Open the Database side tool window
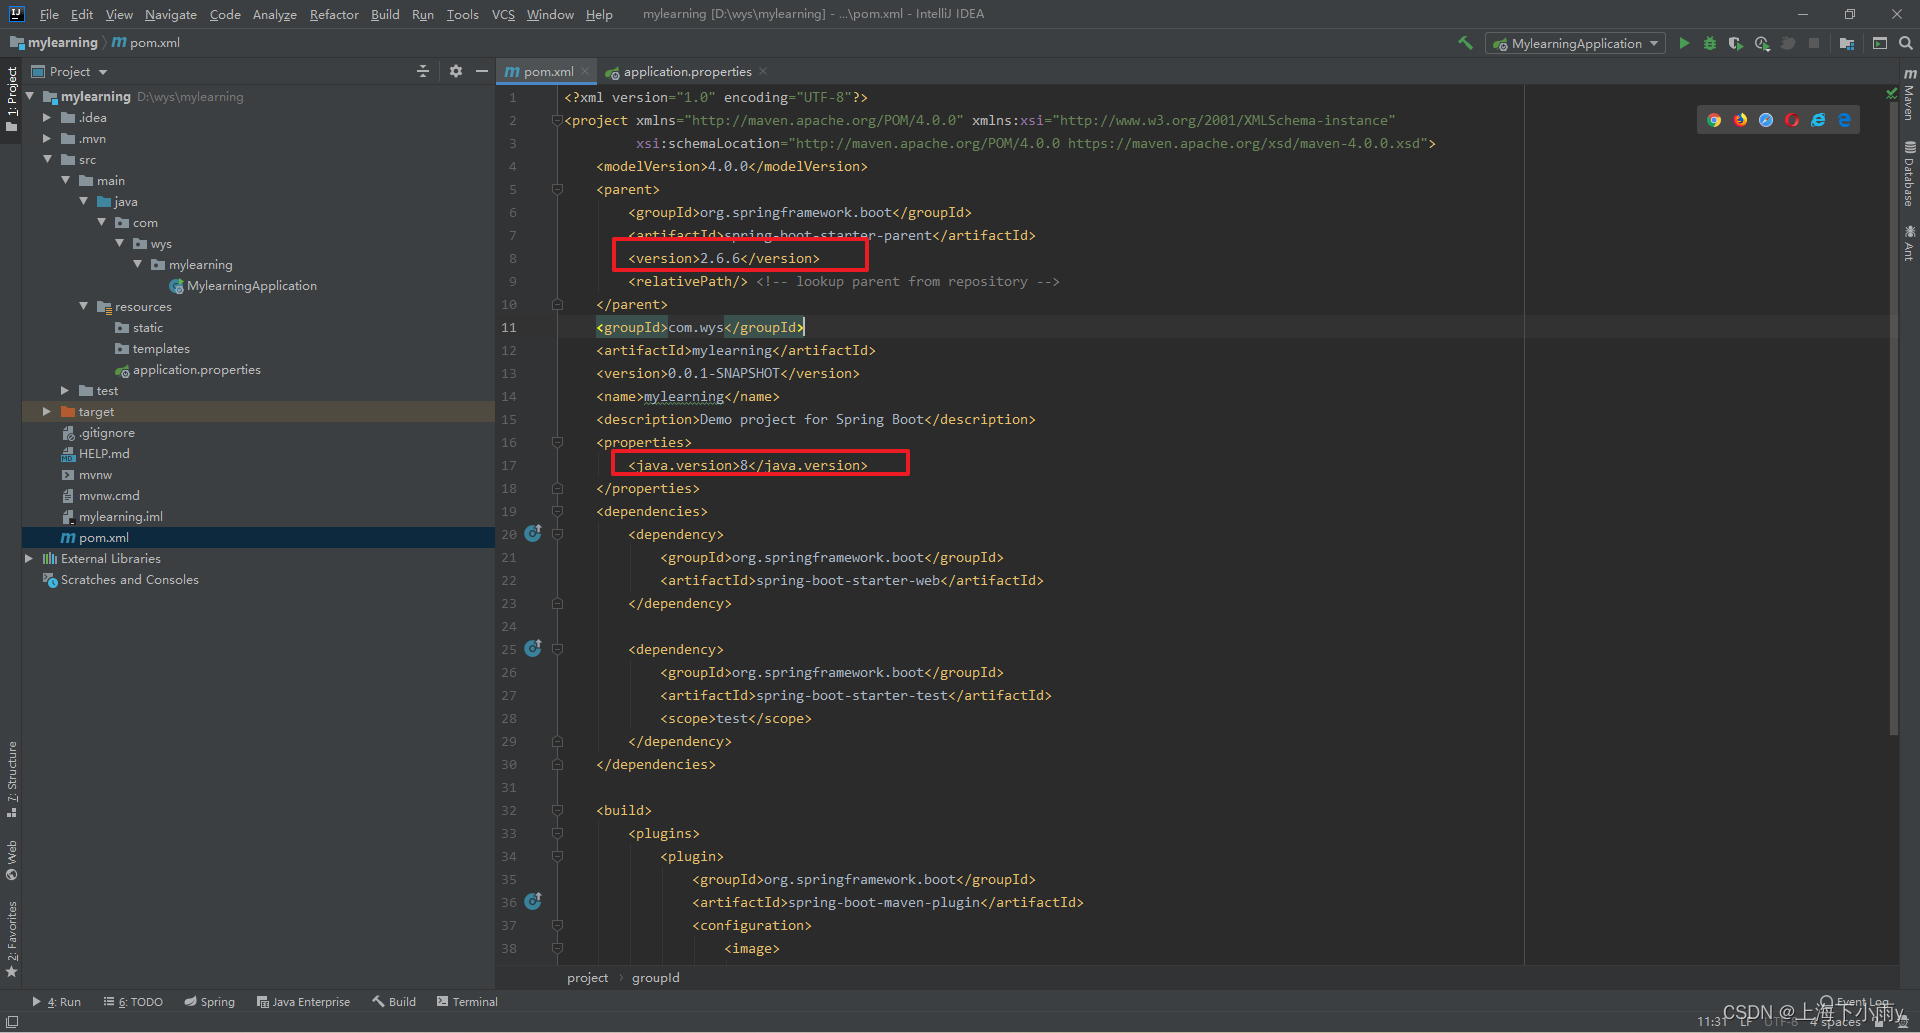 [1909, 173]
